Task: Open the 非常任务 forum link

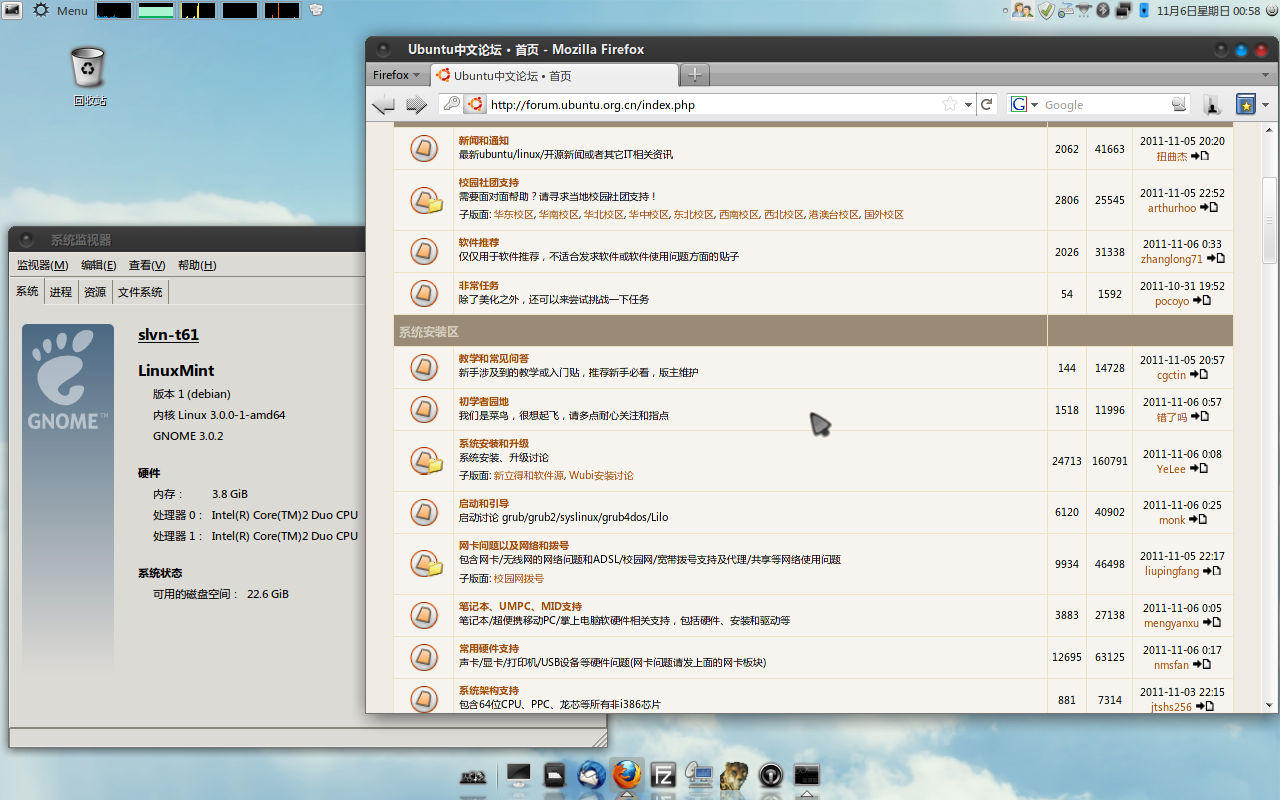Action: (x=479, y=286)
